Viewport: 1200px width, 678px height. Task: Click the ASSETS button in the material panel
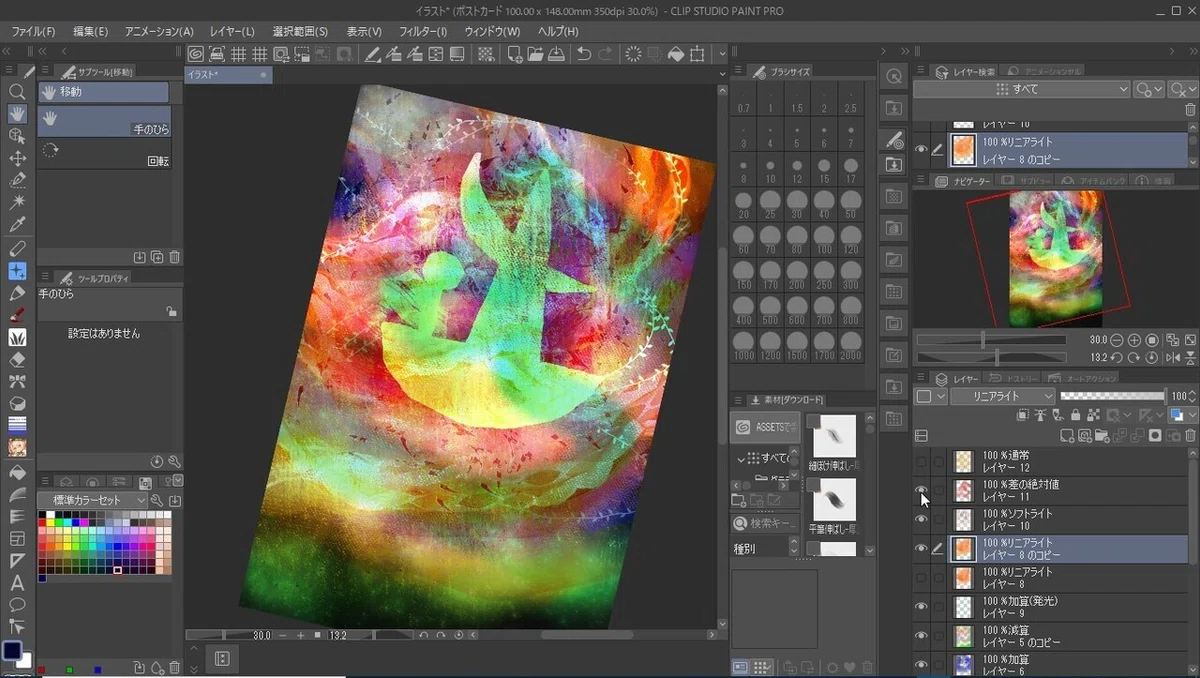coord(765,428)
